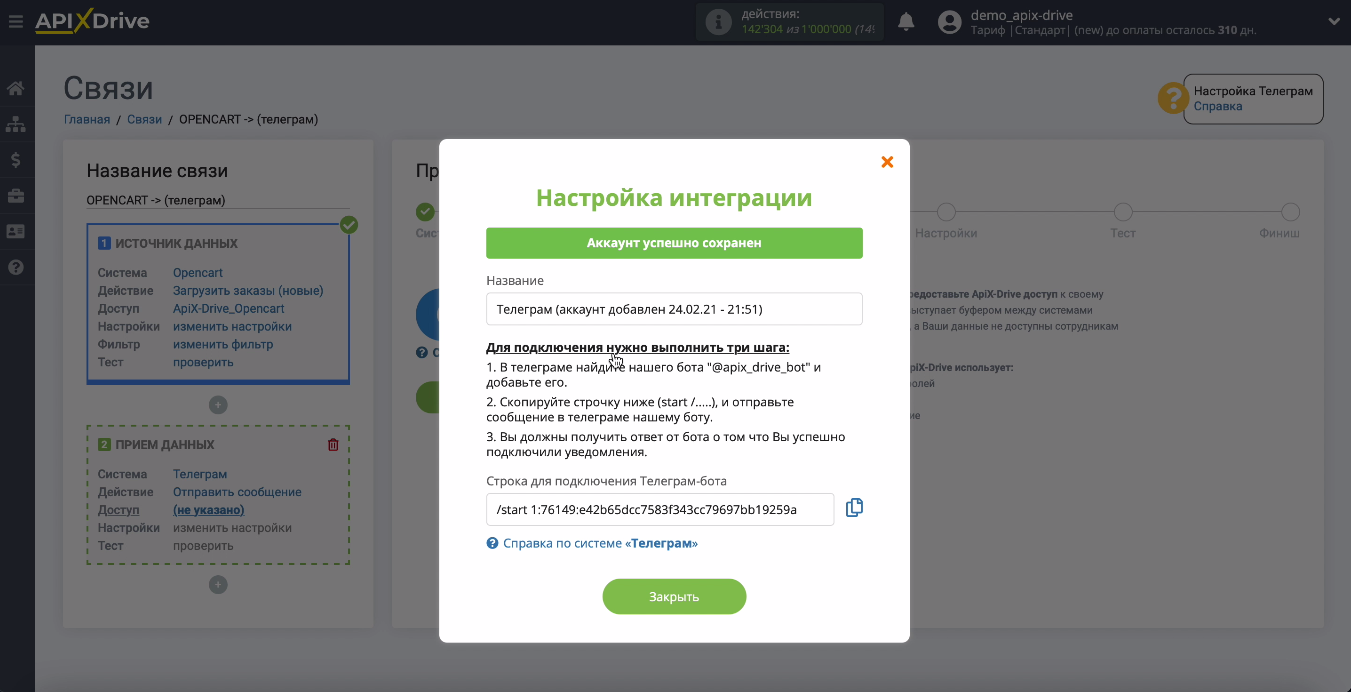
Task: Click the Настройка интеграции dialog heading
Action: pos(674,197)
